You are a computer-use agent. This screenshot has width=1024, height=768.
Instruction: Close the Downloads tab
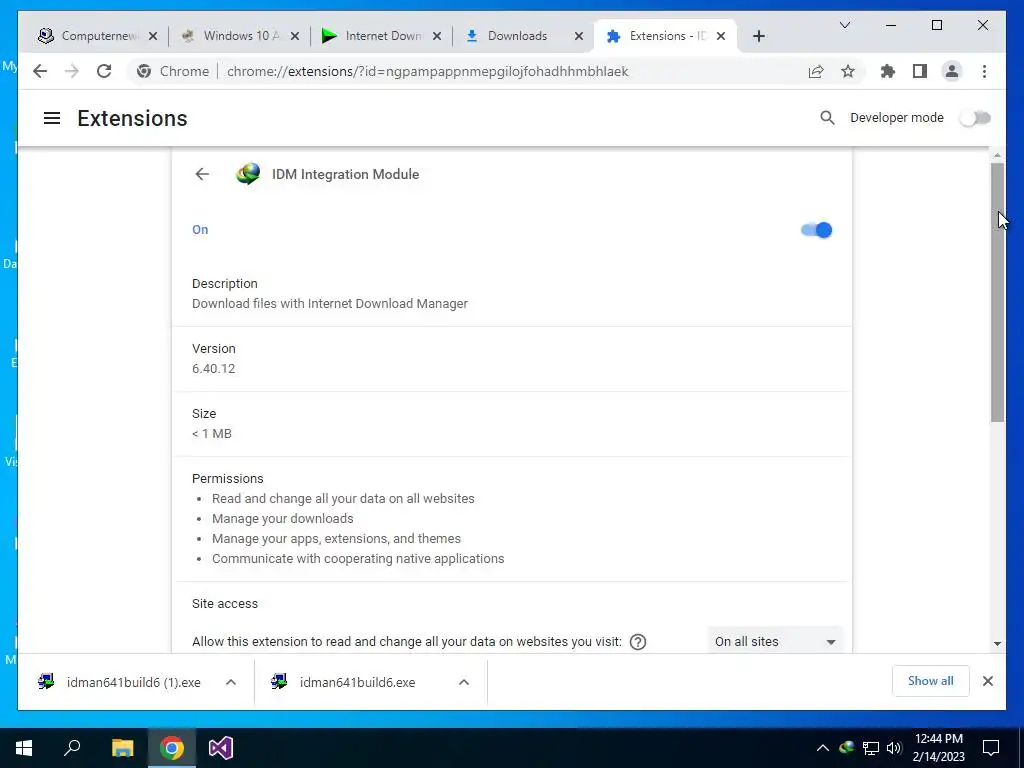pyautogui.click(x=579, y=36)
